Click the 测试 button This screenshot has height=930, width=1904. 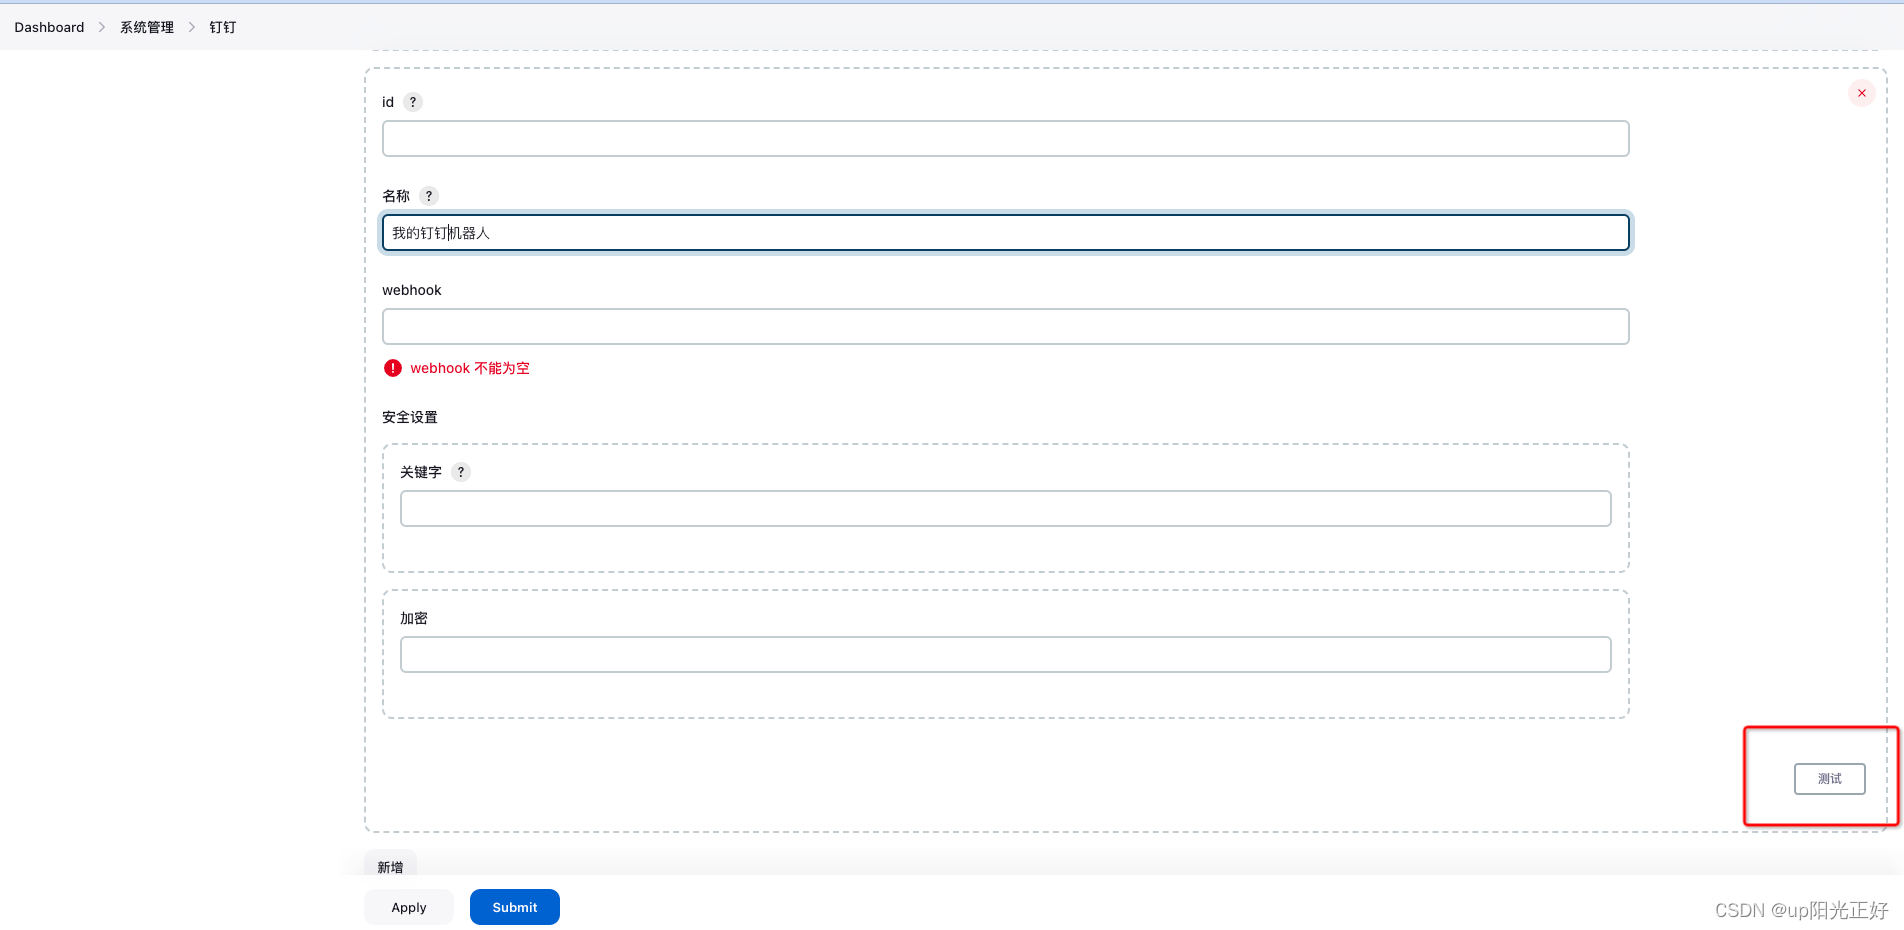1830,779
